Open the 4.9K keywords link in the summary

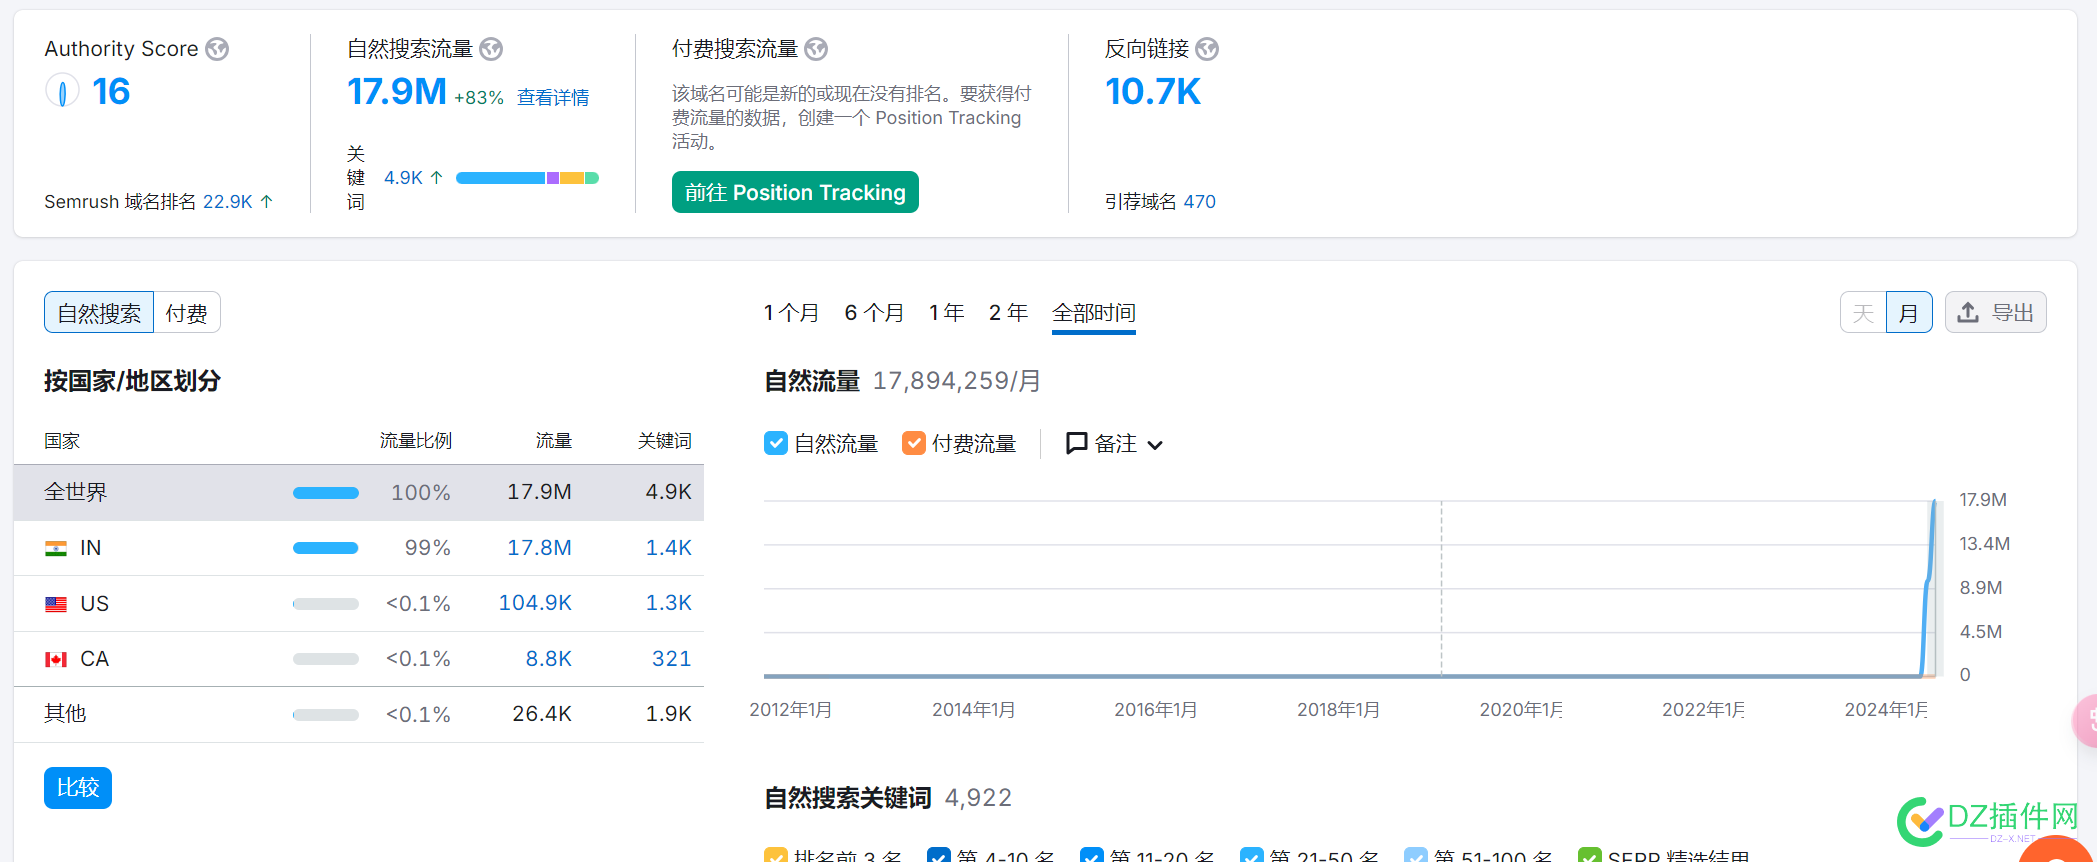coord(403,177)
